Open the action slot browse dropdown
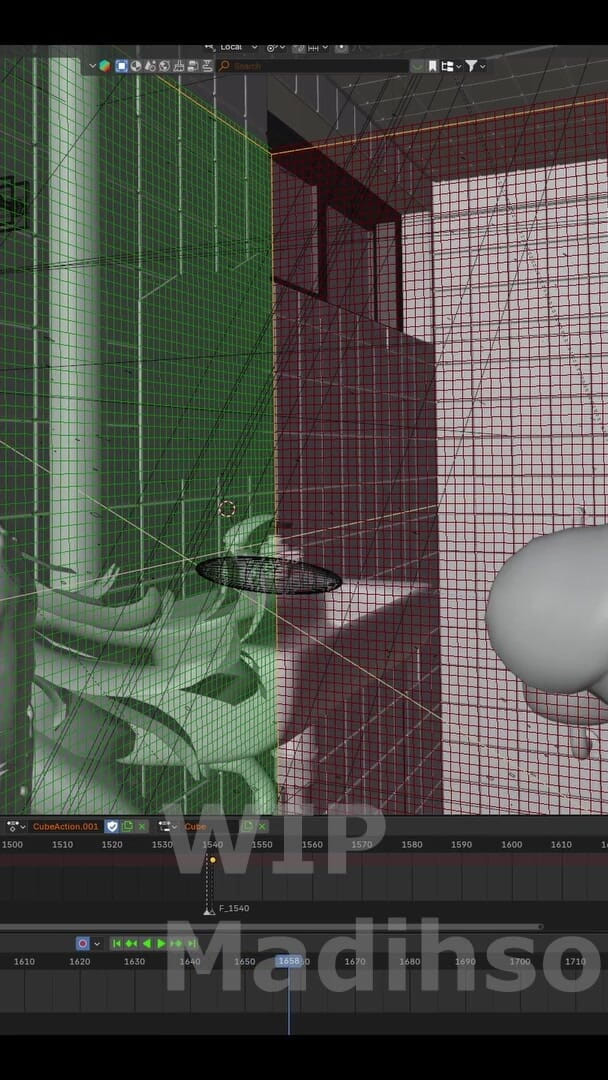Viewport: 608px width, 1080px height. pyautogui.click(x=168, y=827)
